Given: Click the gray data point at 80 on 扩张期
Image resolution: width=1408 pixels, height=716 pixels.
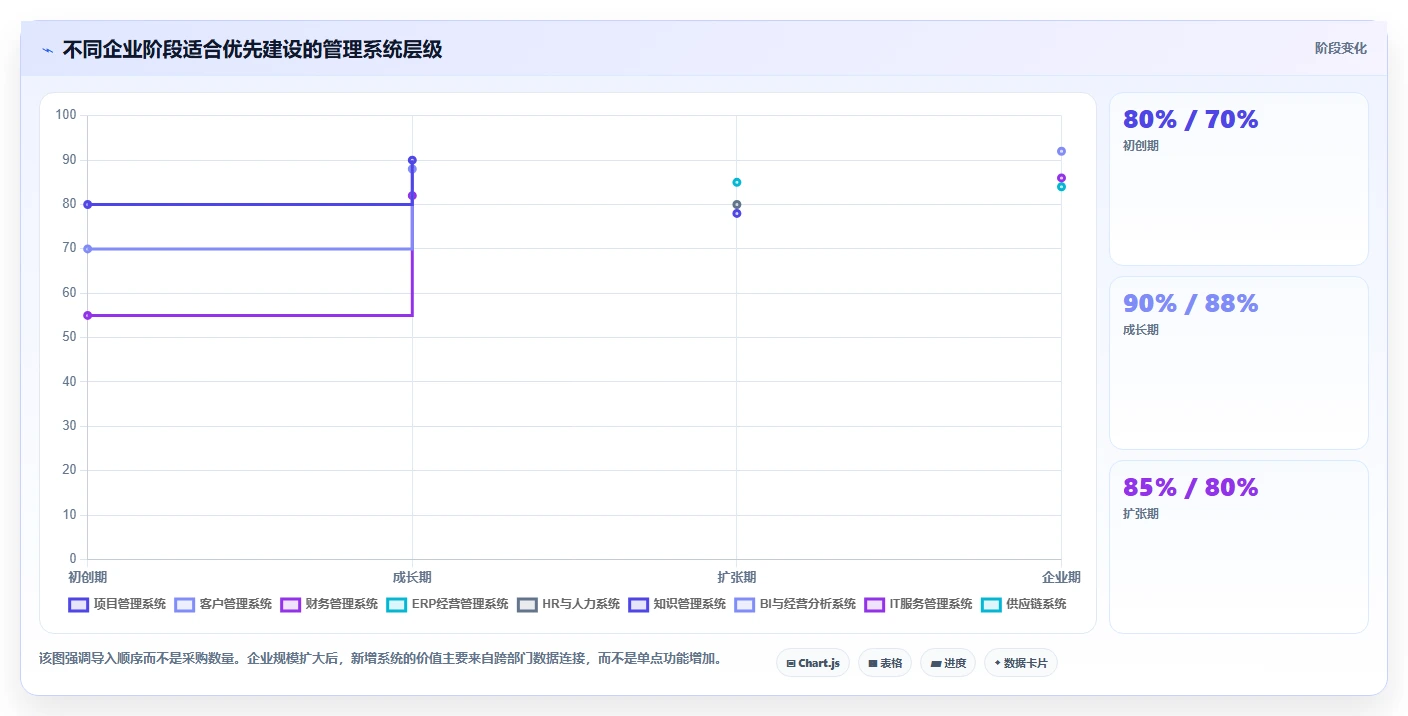Looking at the screenshot, I should pyautogui.click(x=737, y=204).
